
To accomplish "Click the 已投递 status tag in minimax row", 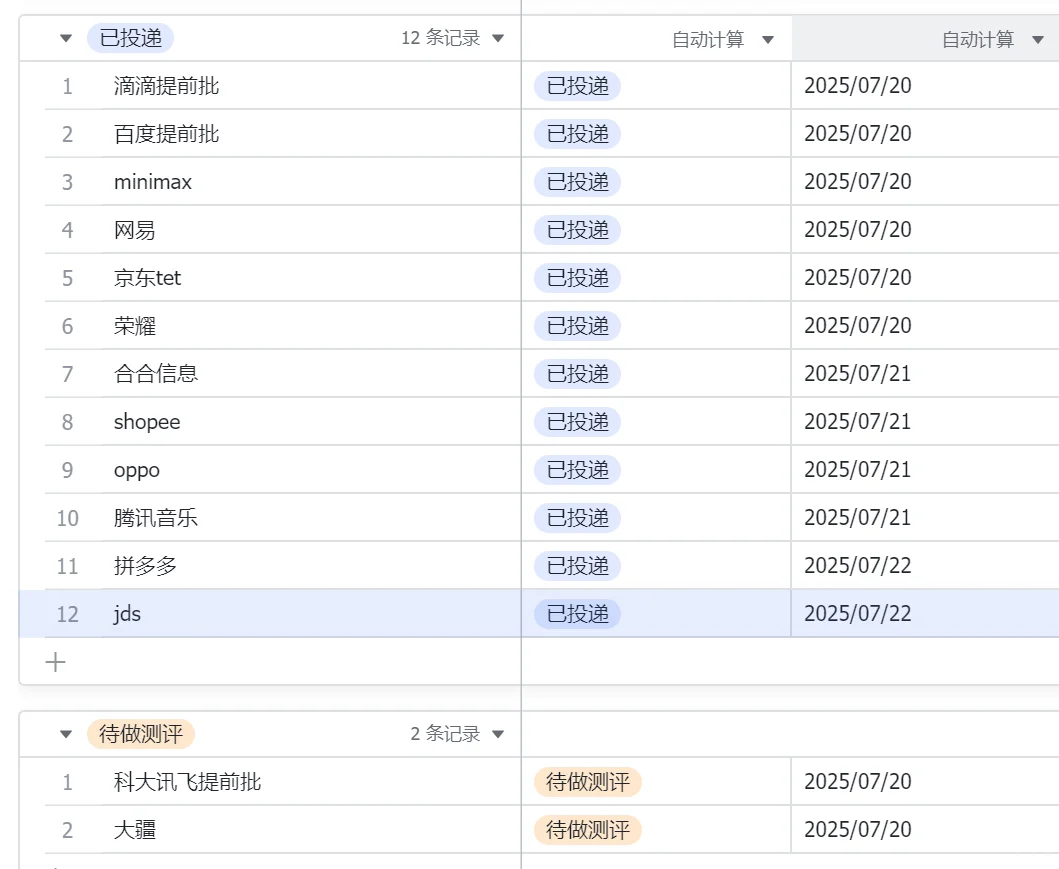I will point(577,182).
